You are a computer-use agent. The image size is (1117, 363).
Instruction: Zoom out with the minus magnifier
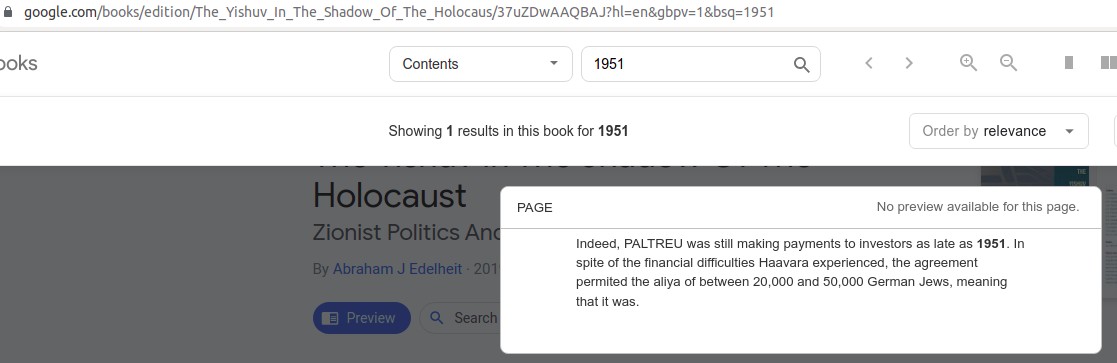(x=1008, y=63)
